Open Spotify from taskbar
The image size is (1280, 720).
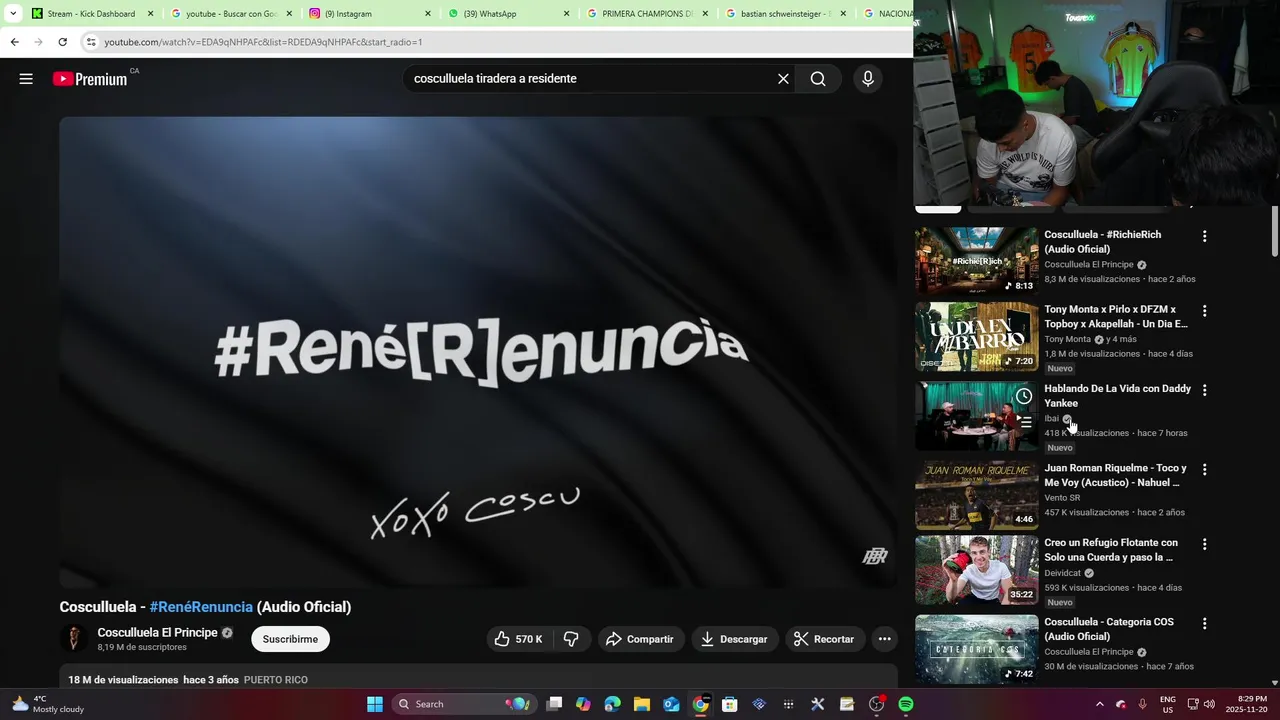(906, 704)
